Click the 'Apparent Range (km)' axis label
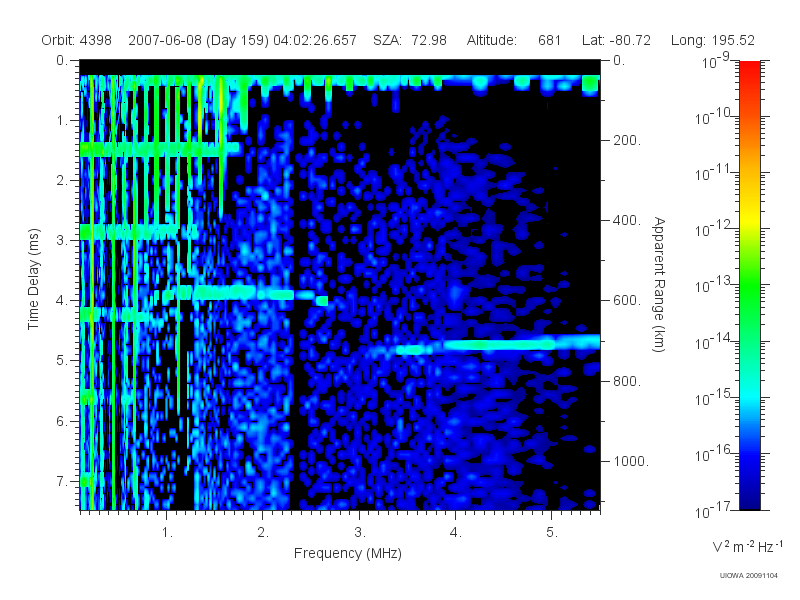Viewport: 800px width, 600px height. [x=659, y=284]
